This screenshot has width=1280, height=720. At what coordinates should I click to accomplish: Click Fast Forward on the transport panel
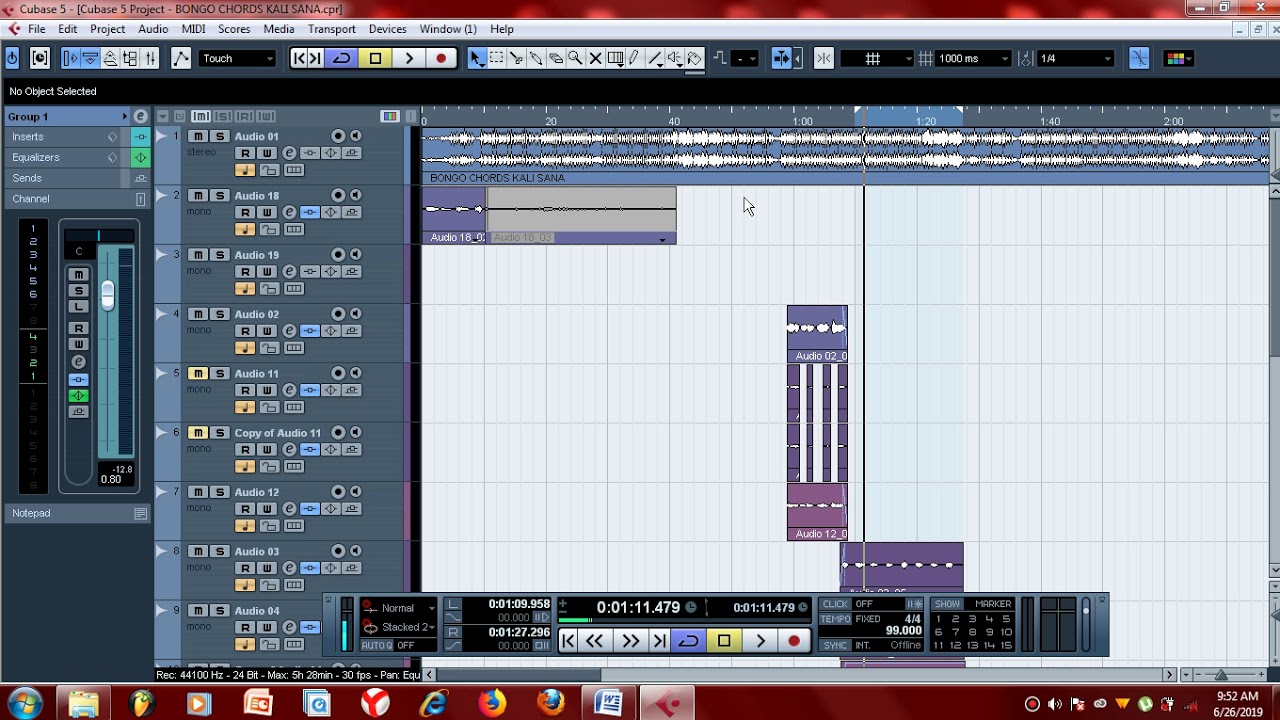point(630,641)
